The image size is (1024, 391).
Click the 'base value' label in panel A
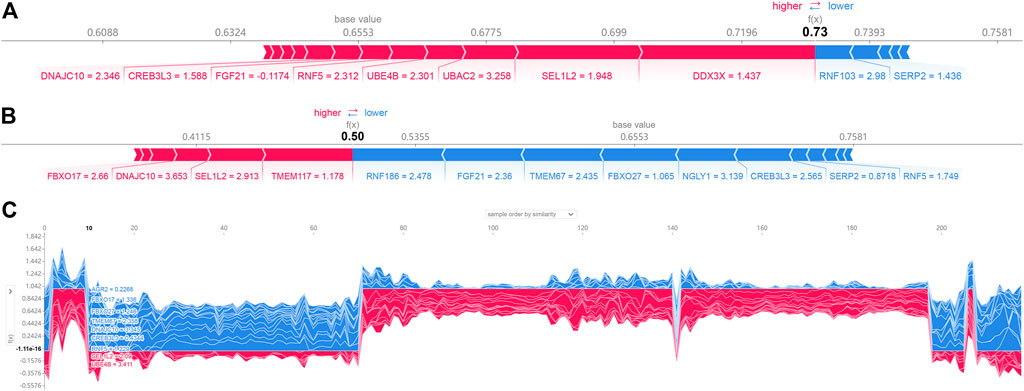[358, 20]
